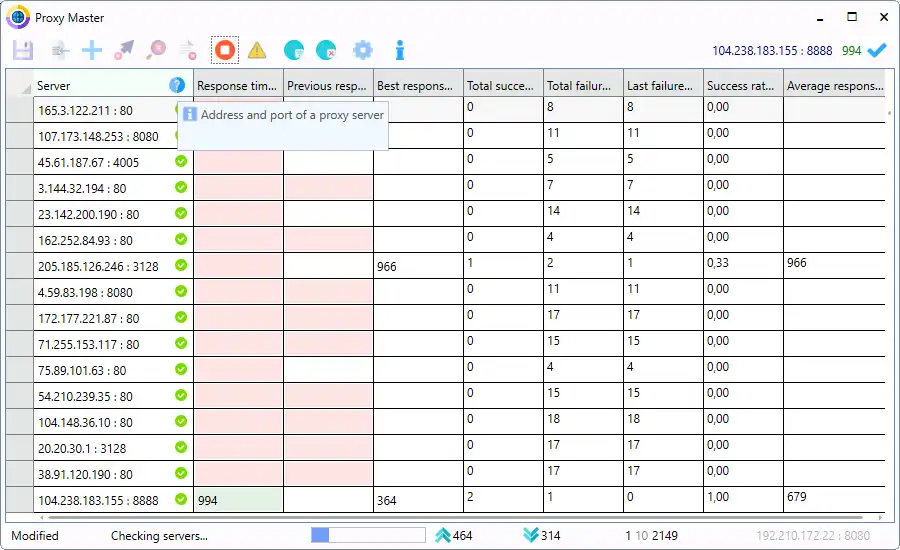Open settings via the gear icon
The height and width of the screenshot is (550, 900).
pos(363,51)
